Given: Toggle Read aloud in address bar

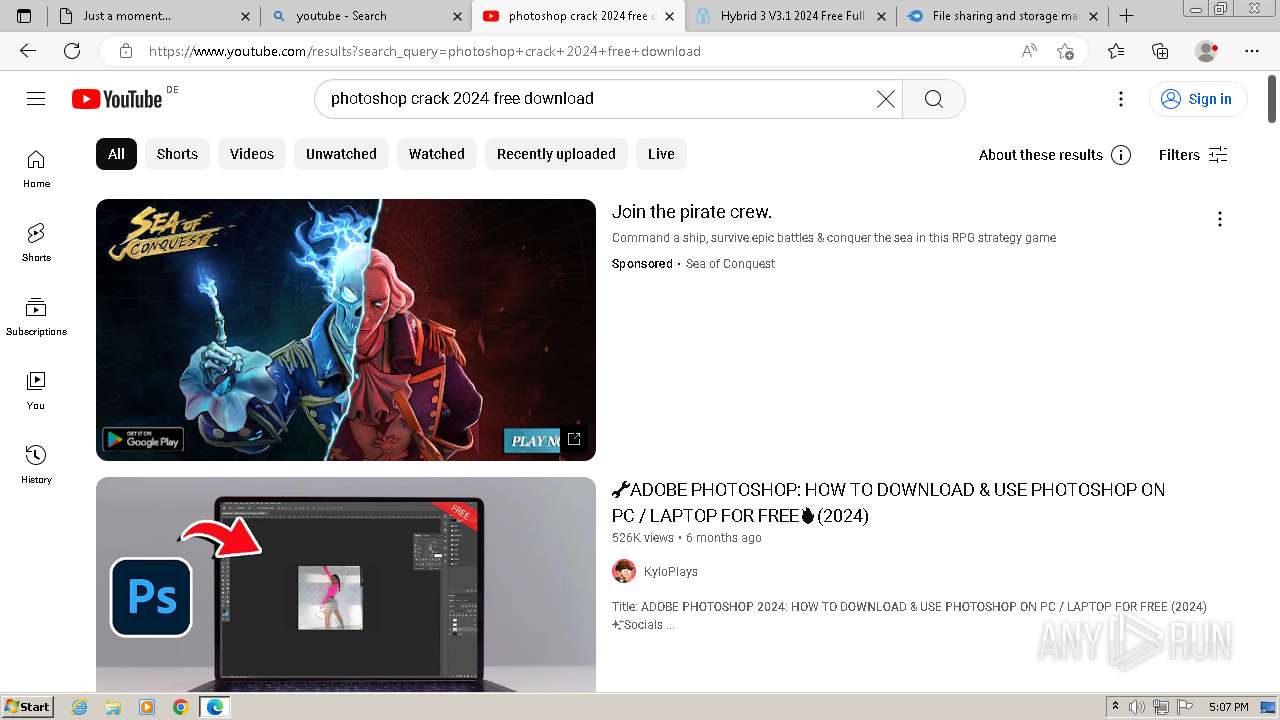Looking at the screenshot, I should point(1029,51).
